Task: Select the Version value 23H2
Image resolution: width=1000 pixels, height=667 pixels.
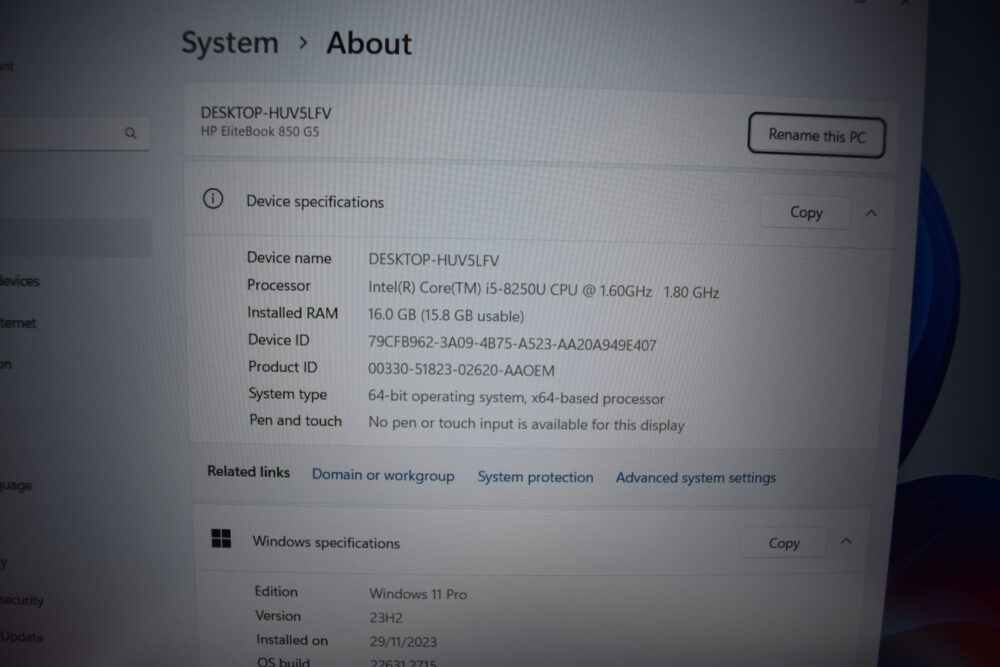Action: [x=386, y=617]
